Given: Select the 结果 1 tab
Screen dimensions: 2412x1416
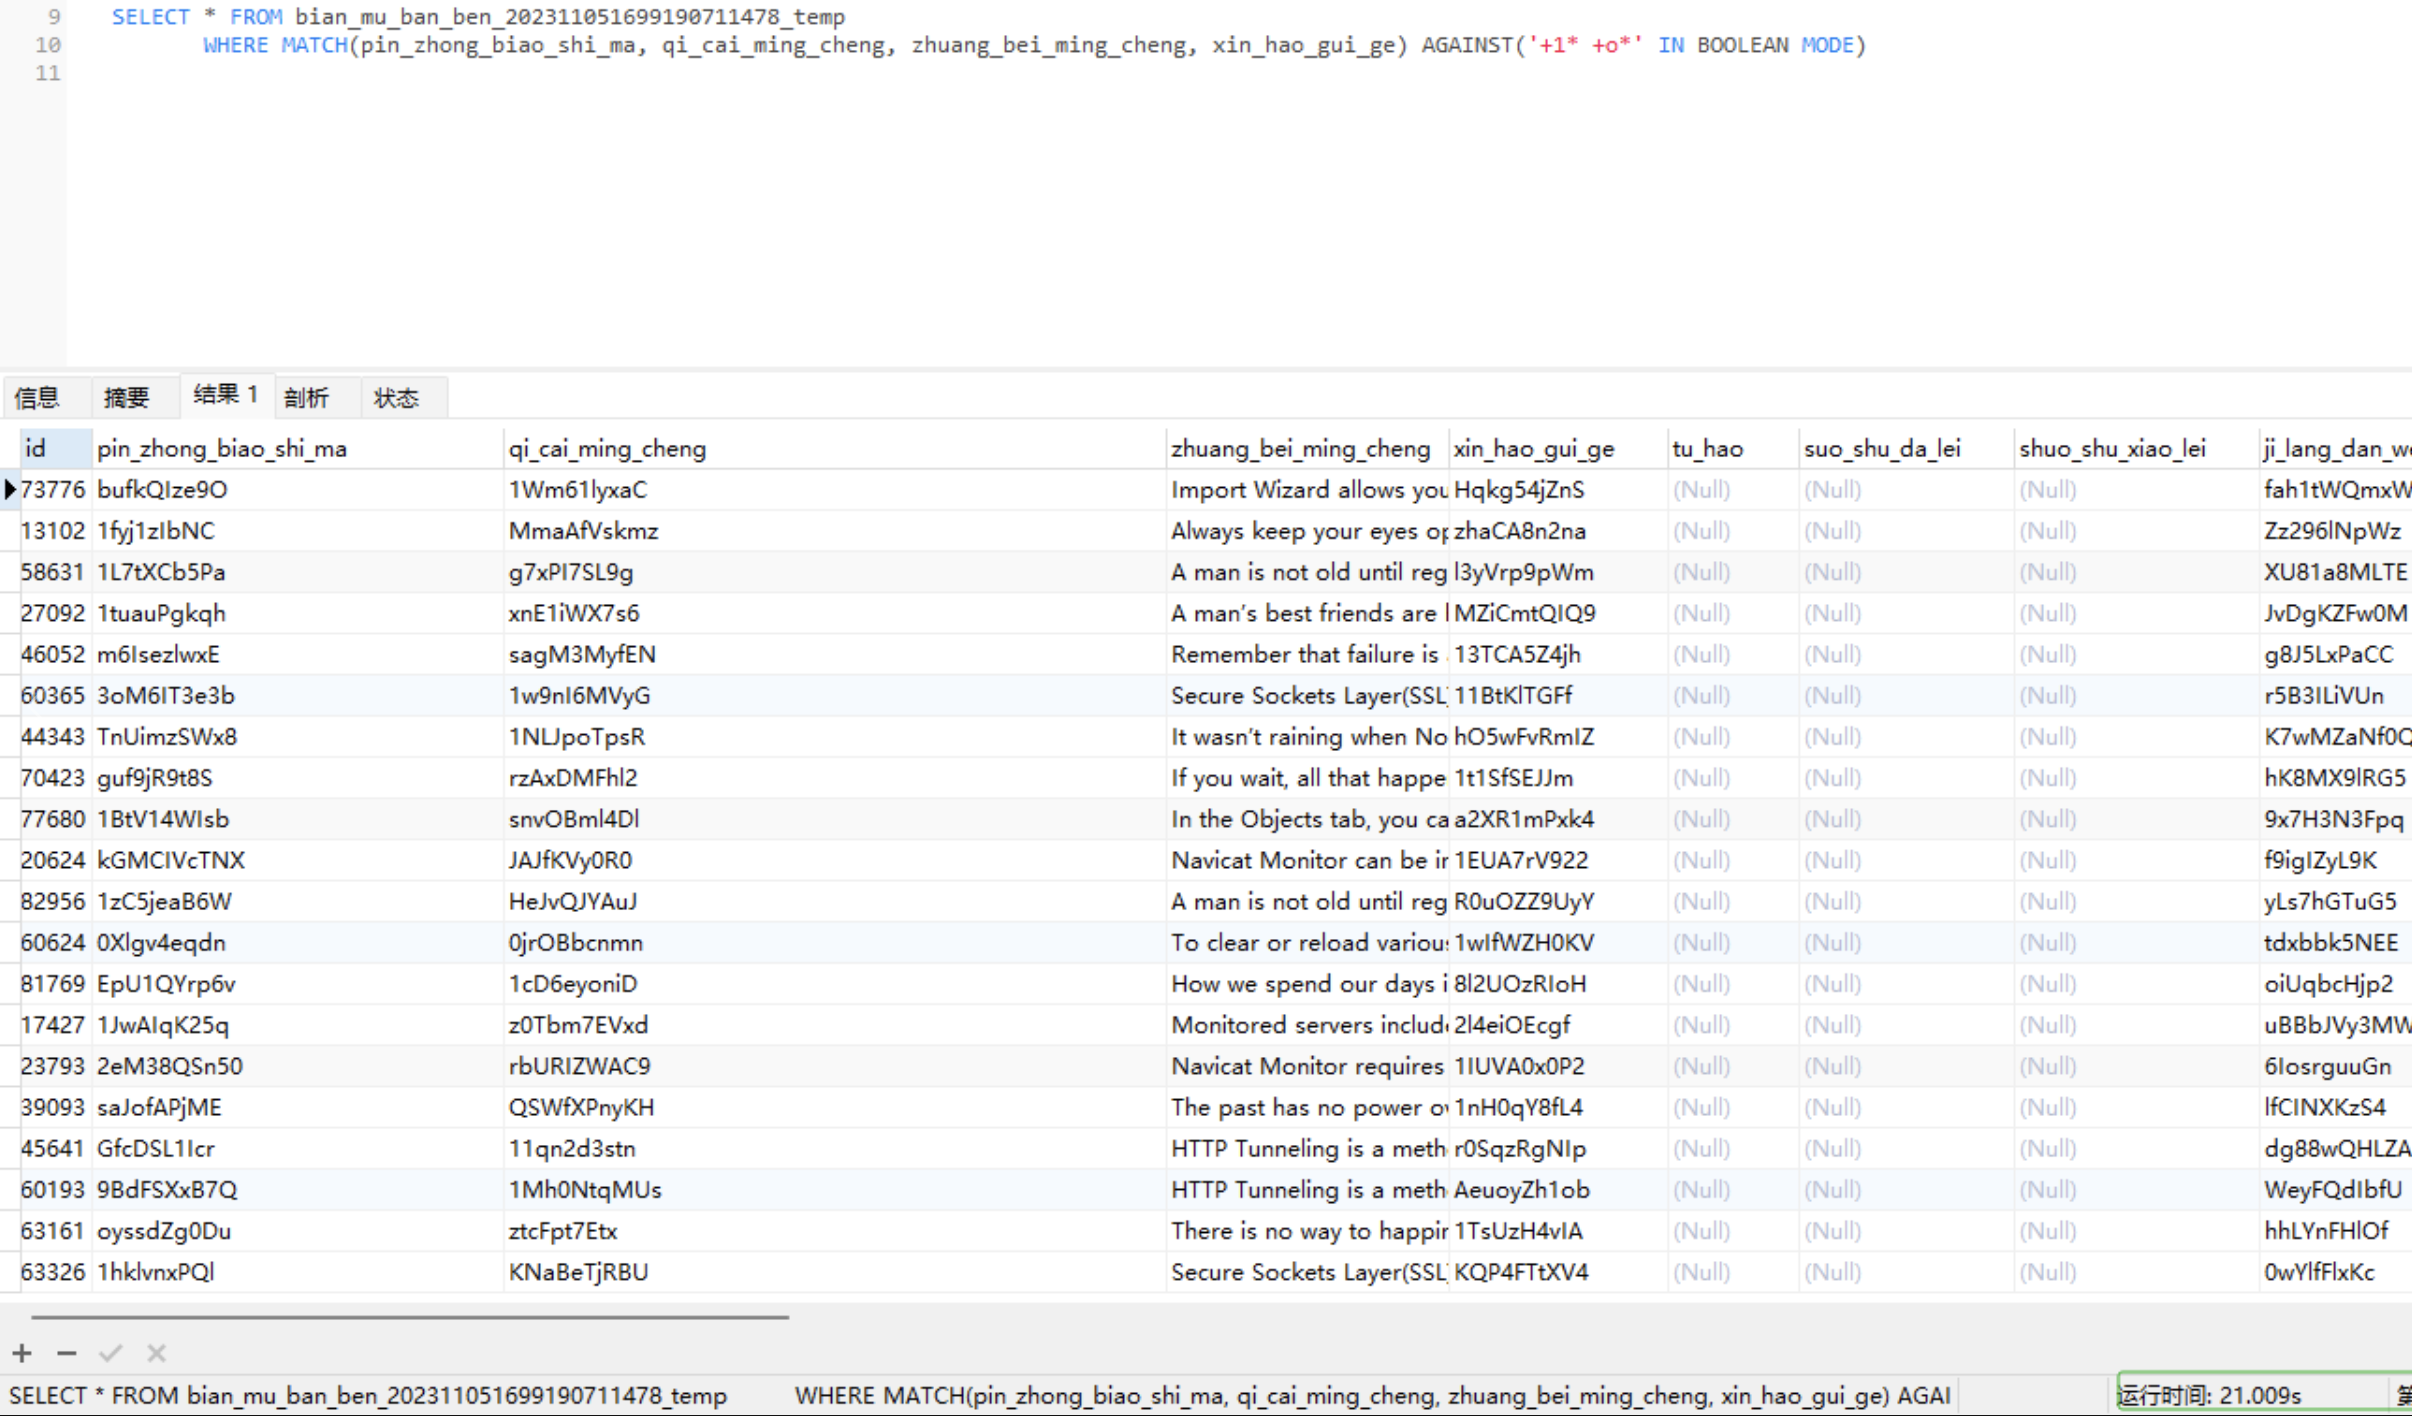Looking at the screenshot, I should pyautogui.click(x=226, y=395).
